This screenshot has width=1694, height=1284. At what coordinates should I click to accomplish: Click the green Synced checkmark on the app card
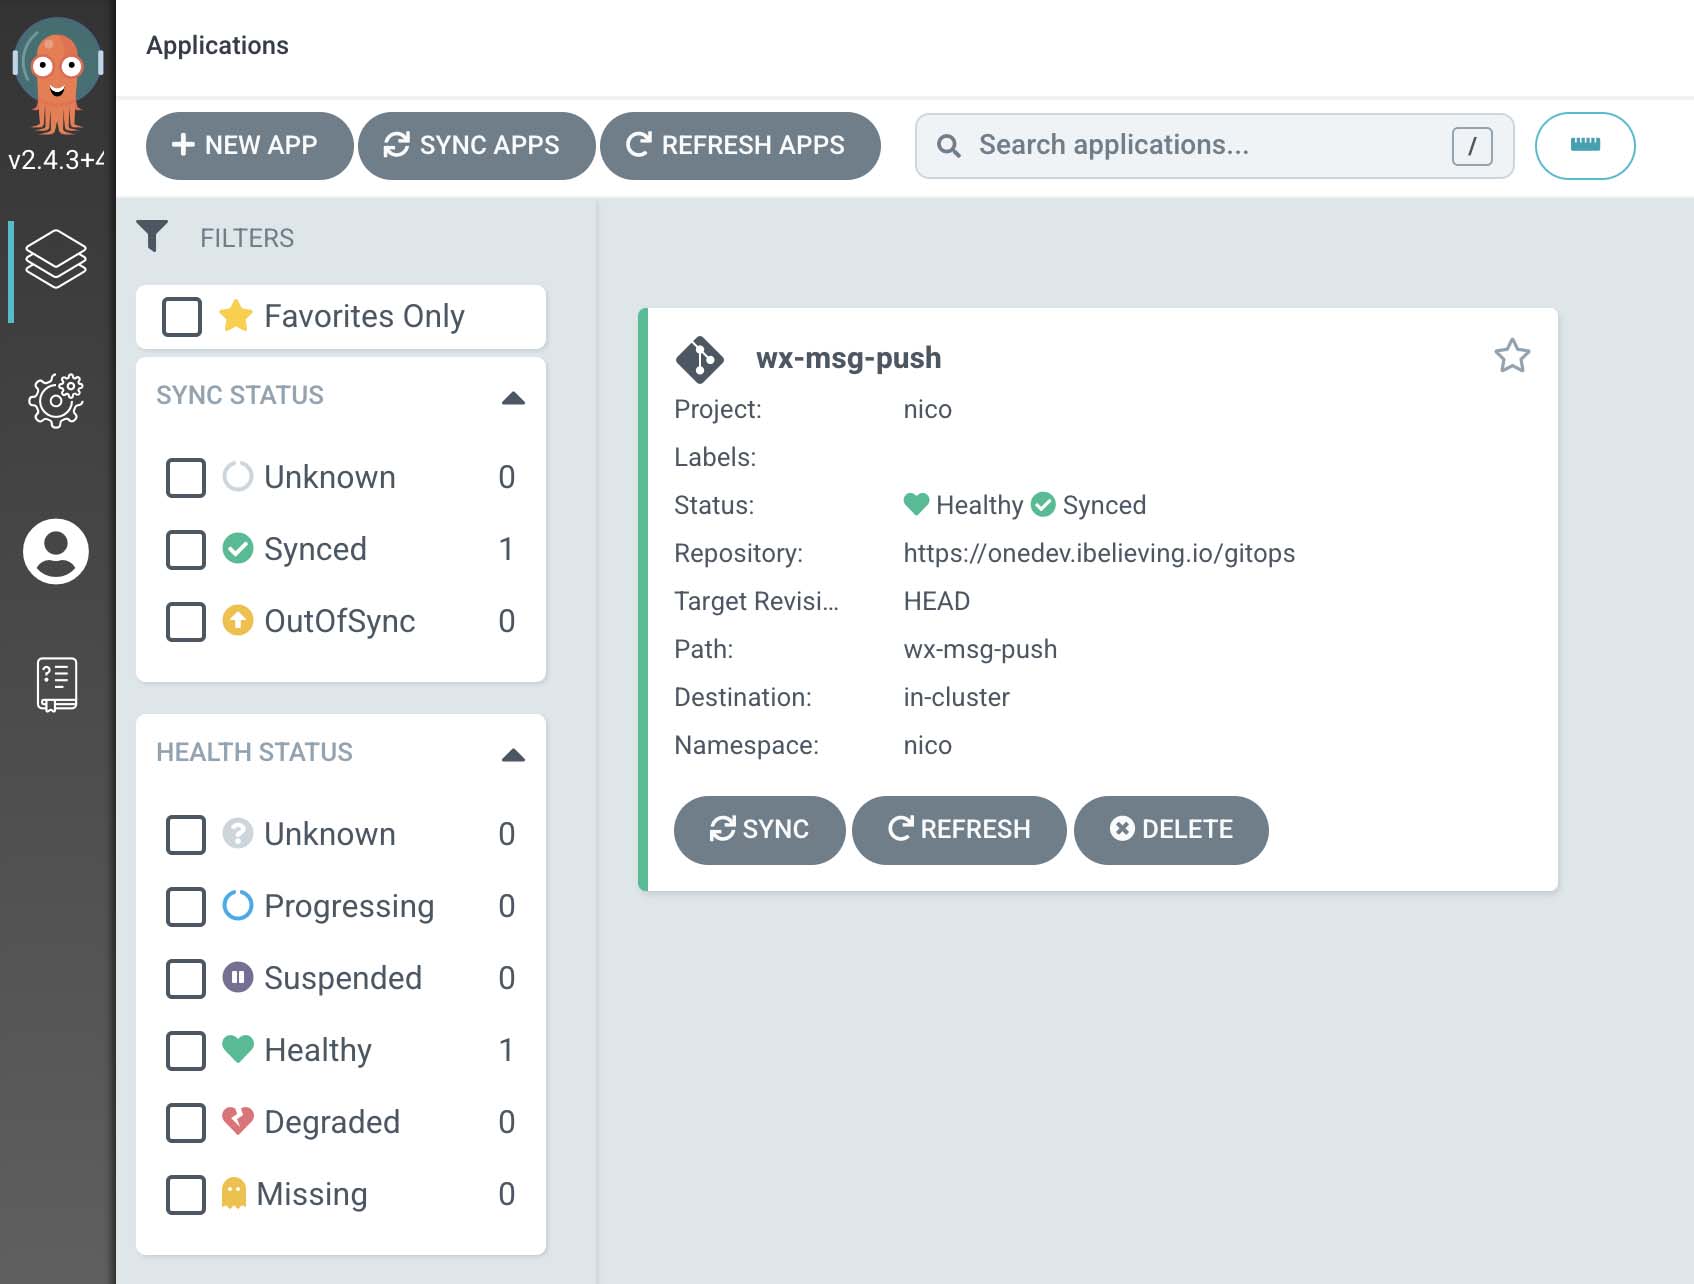click(1043, 504)
